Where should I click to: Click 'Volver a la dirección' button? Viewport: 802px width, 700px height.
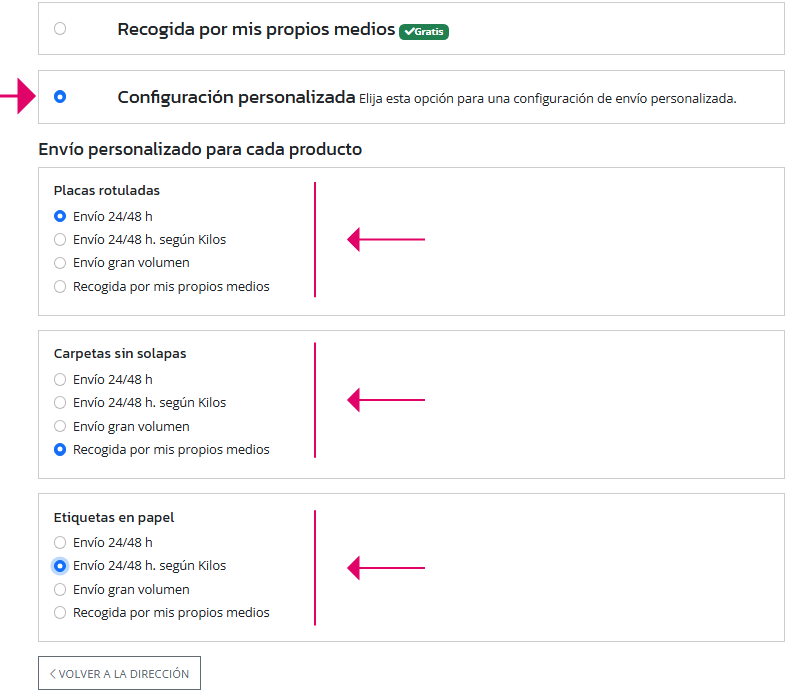[120, 673]
